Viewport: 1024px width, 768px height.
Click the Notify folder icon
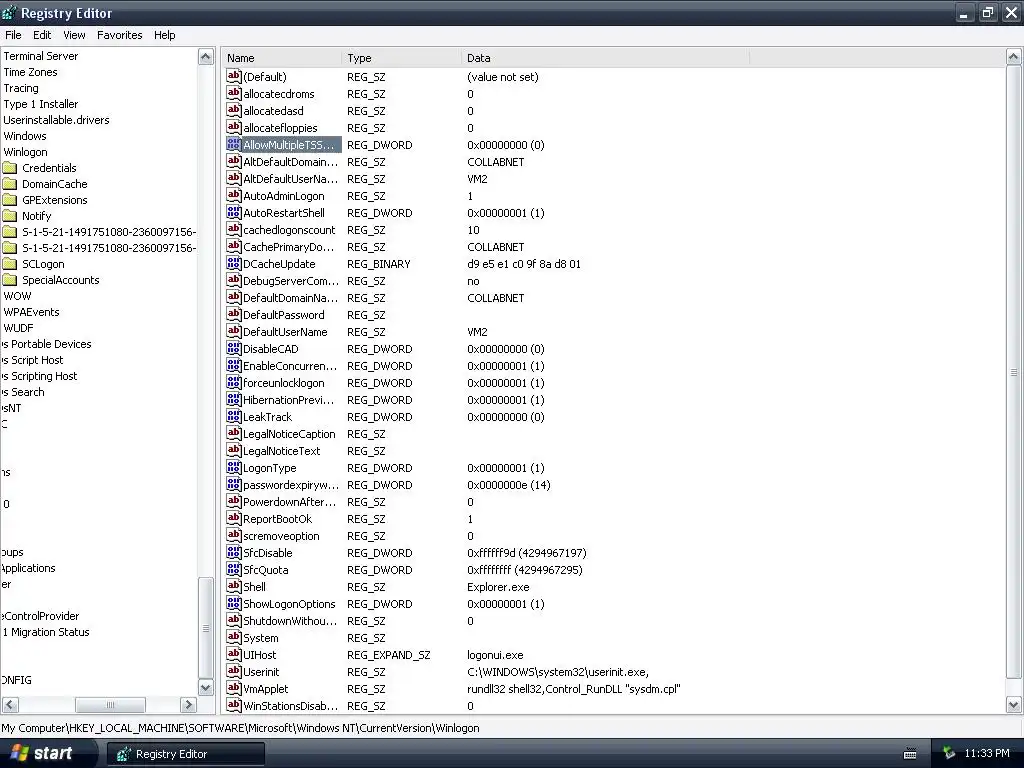tap(10, 216)
